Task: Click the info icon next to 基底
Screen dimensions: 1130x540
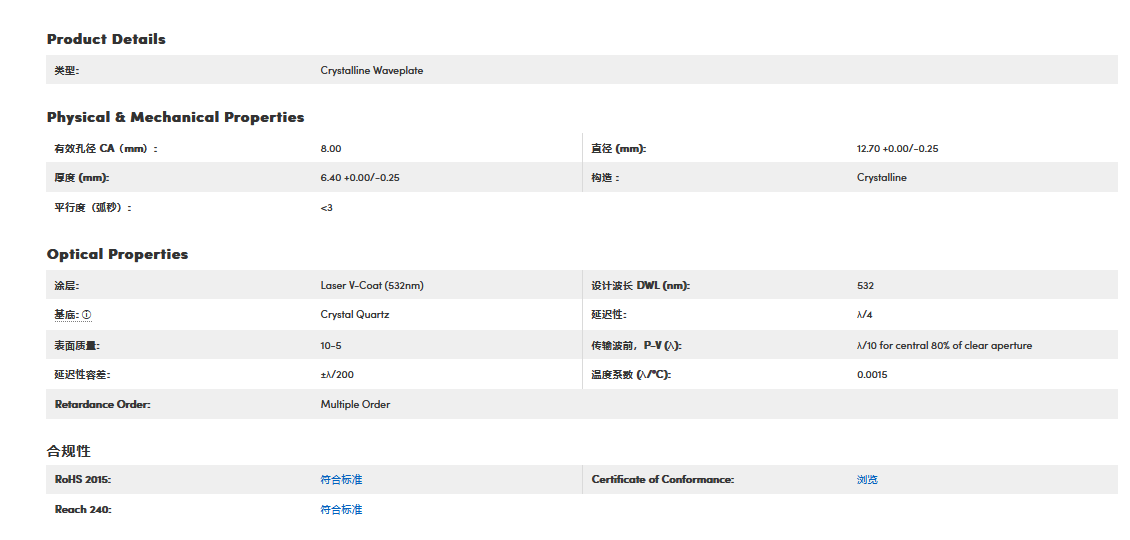Action: point(86,315)
